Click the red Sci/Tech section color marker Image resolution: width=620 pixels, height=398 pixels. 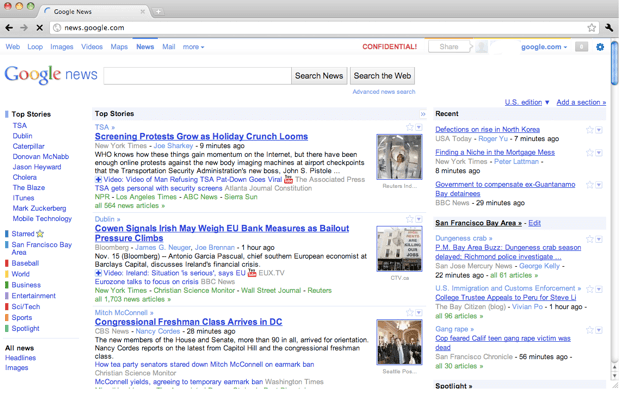[7, 307]
